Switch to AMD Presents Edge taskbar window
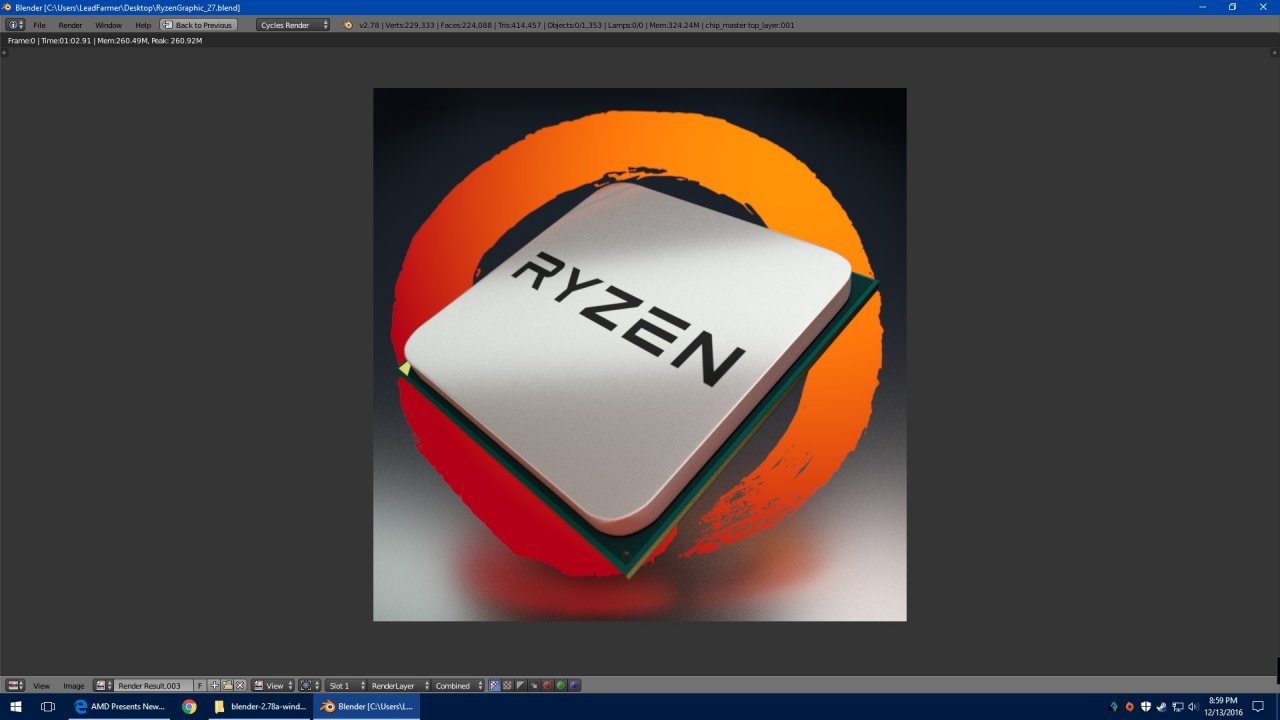Viewport: 1280px width, 720px height. tap(120, 706)
